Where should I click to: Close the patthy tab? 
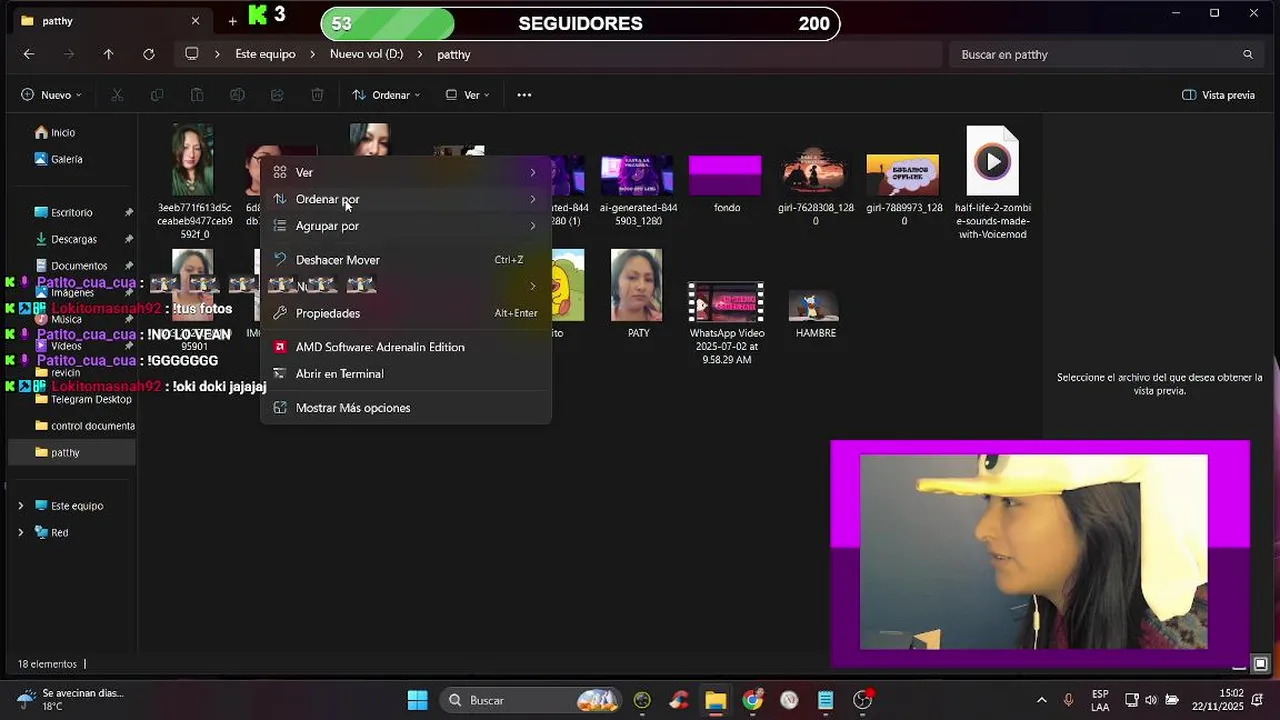(195, 20)
